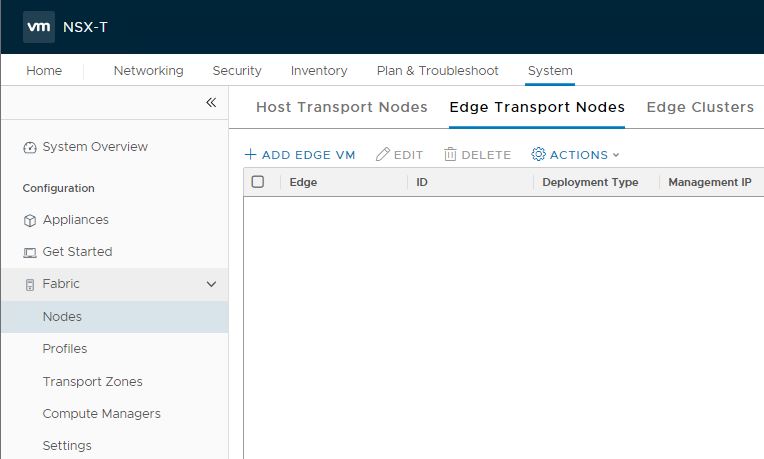Click the Actions gear icon
The width and height of the screenshot is (764, 459).
pos(538,155)
